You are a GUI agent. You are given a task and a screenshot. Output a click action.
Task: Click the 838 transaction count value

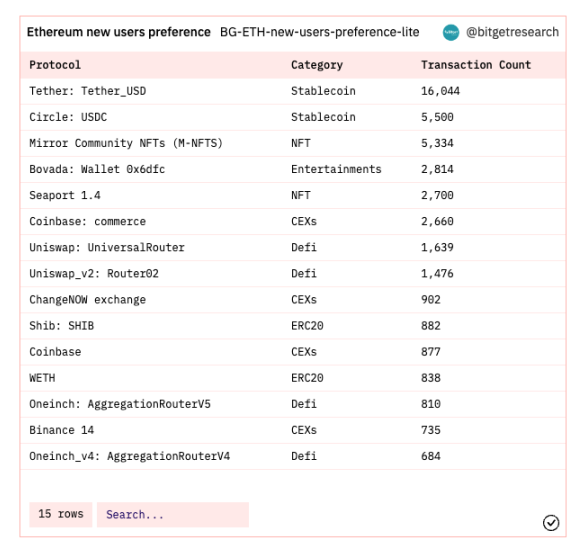(x=431, y=378)
